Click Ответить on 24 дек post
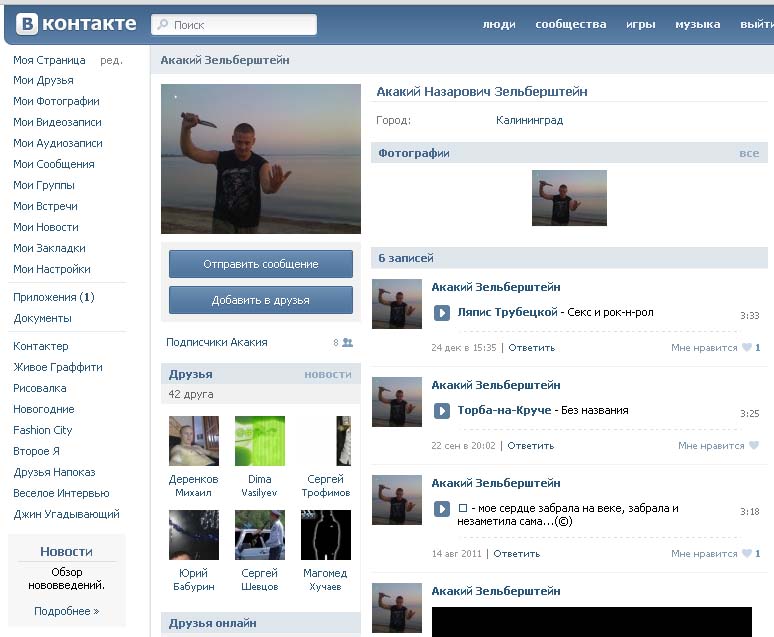Screen dimensions: 774x637 532,348
